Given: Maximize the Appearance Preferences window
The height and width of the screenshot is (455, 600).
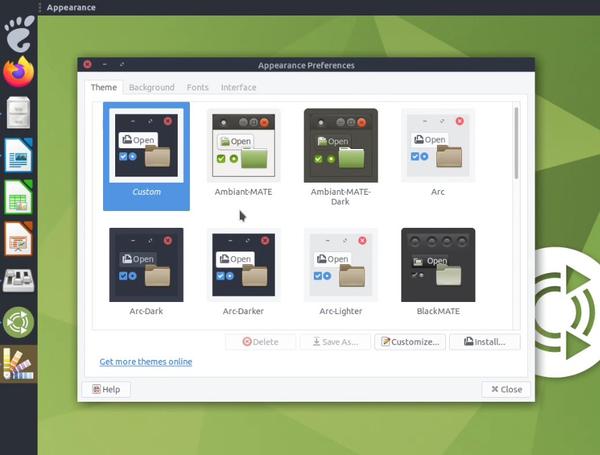Looking at the screenshot, I should pos(122,64).
